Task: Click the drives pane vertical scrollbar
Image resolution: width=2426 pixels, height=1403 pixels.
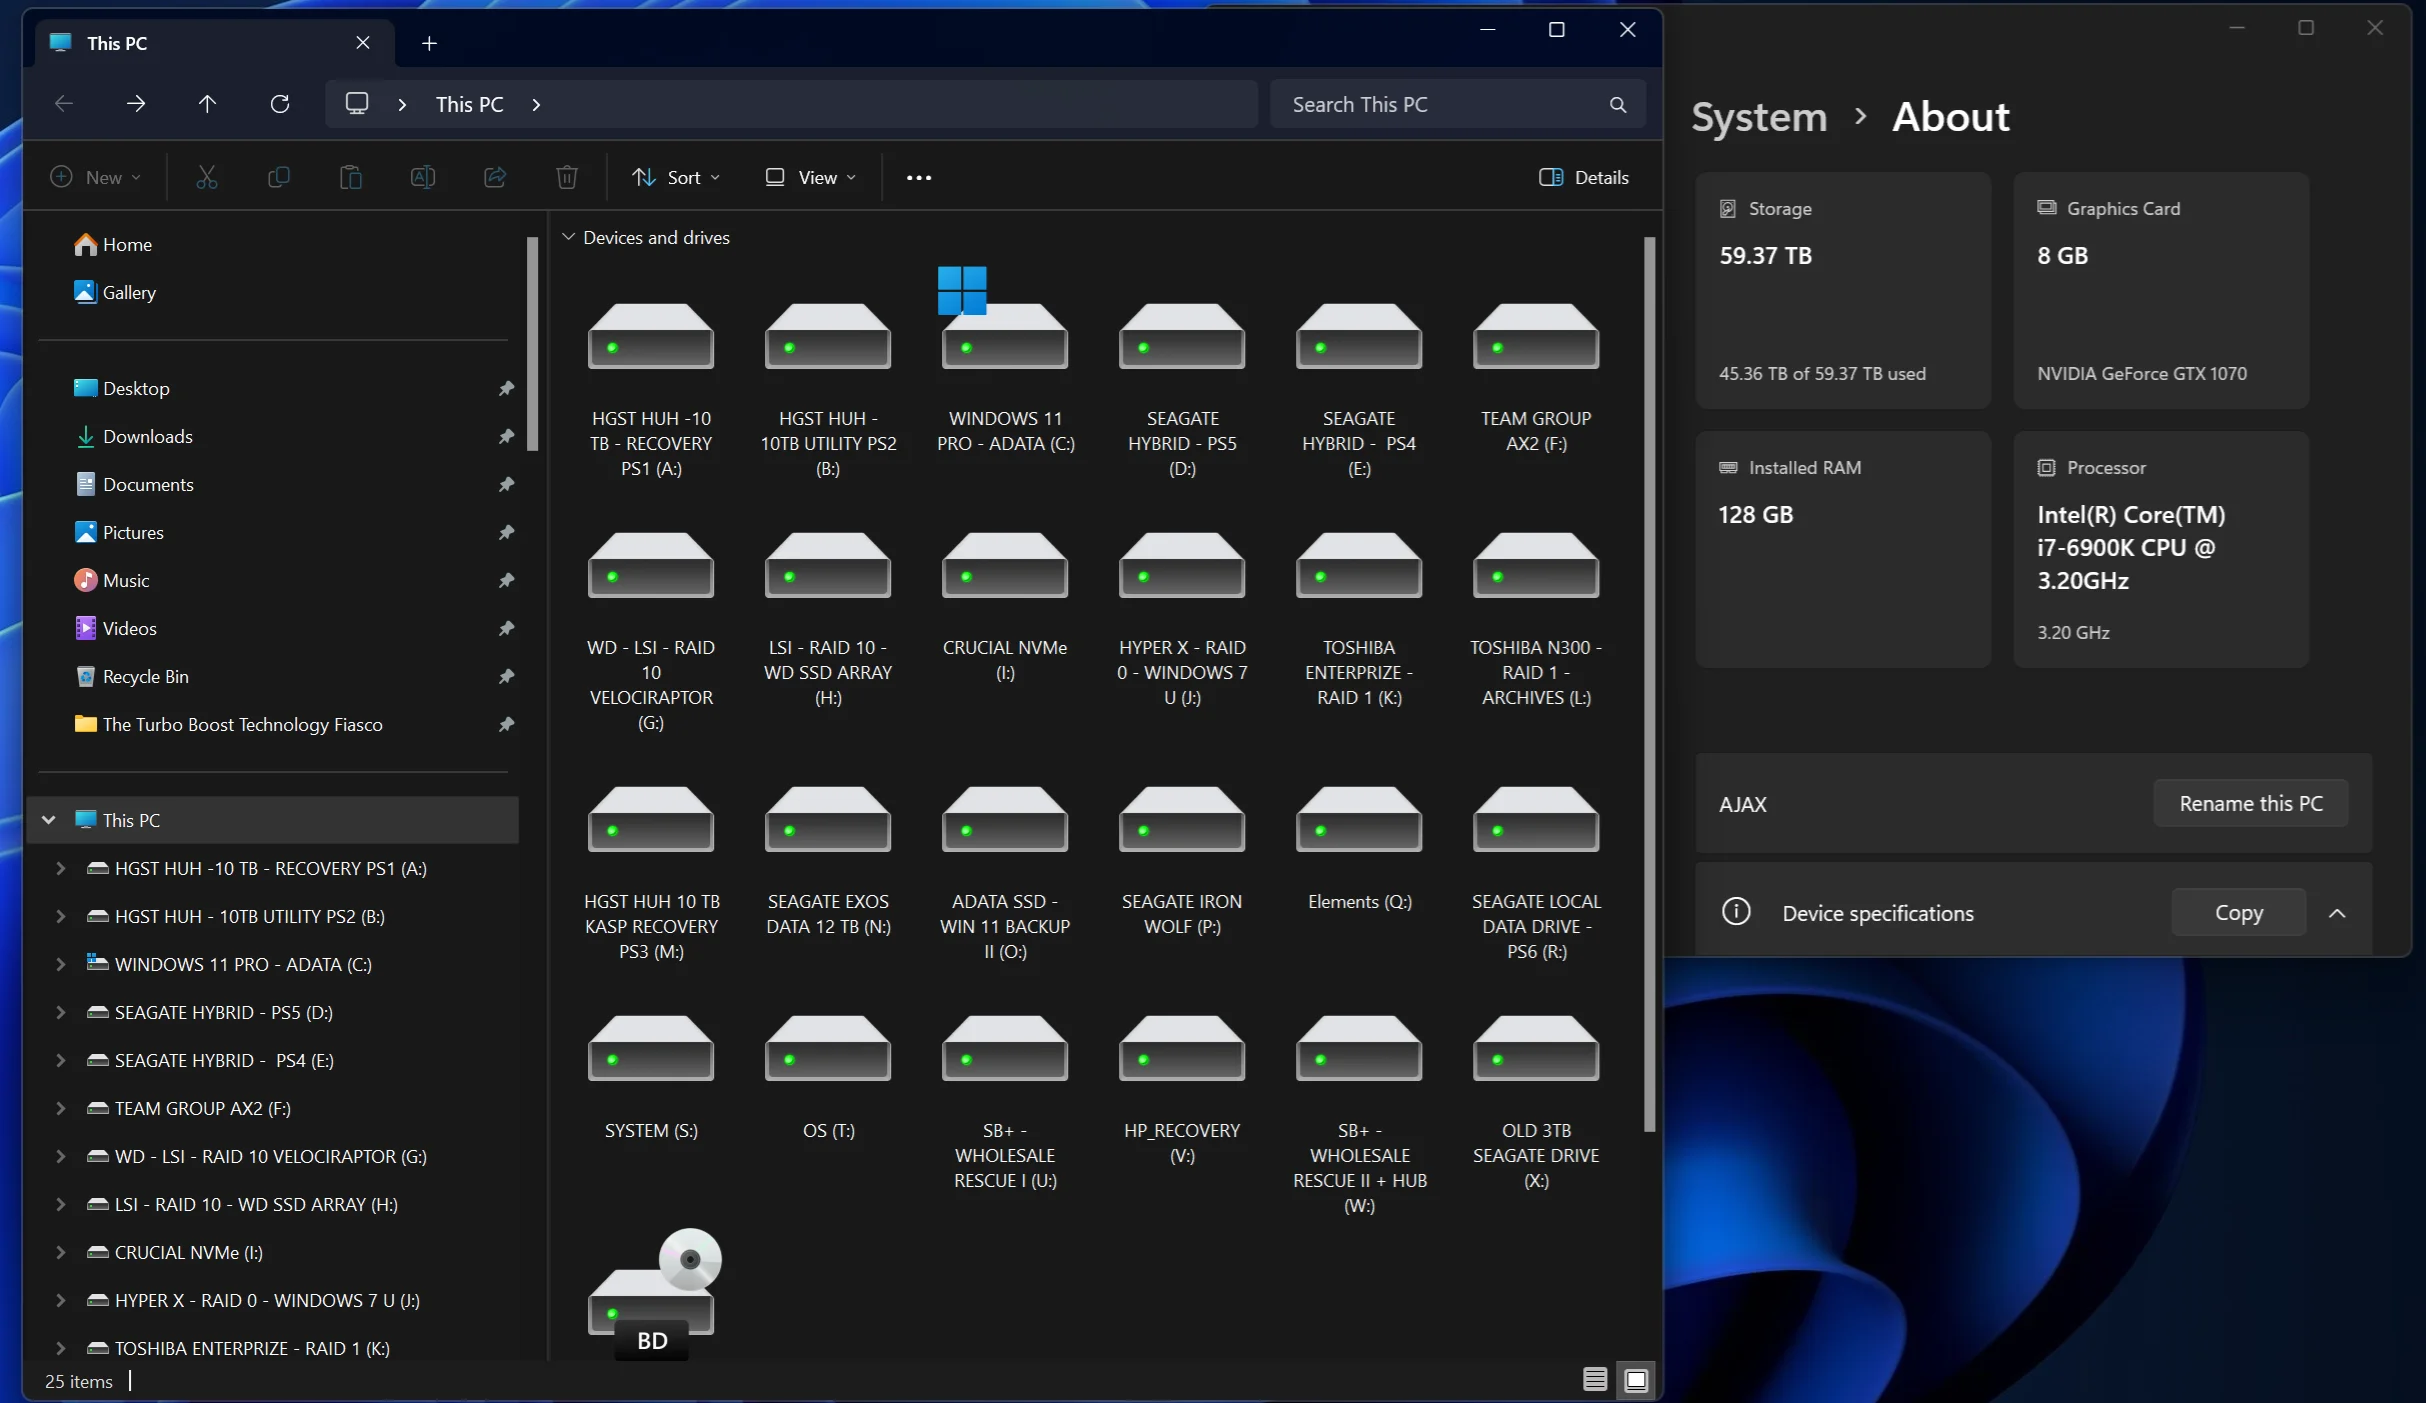Action: pos(1649,684)
